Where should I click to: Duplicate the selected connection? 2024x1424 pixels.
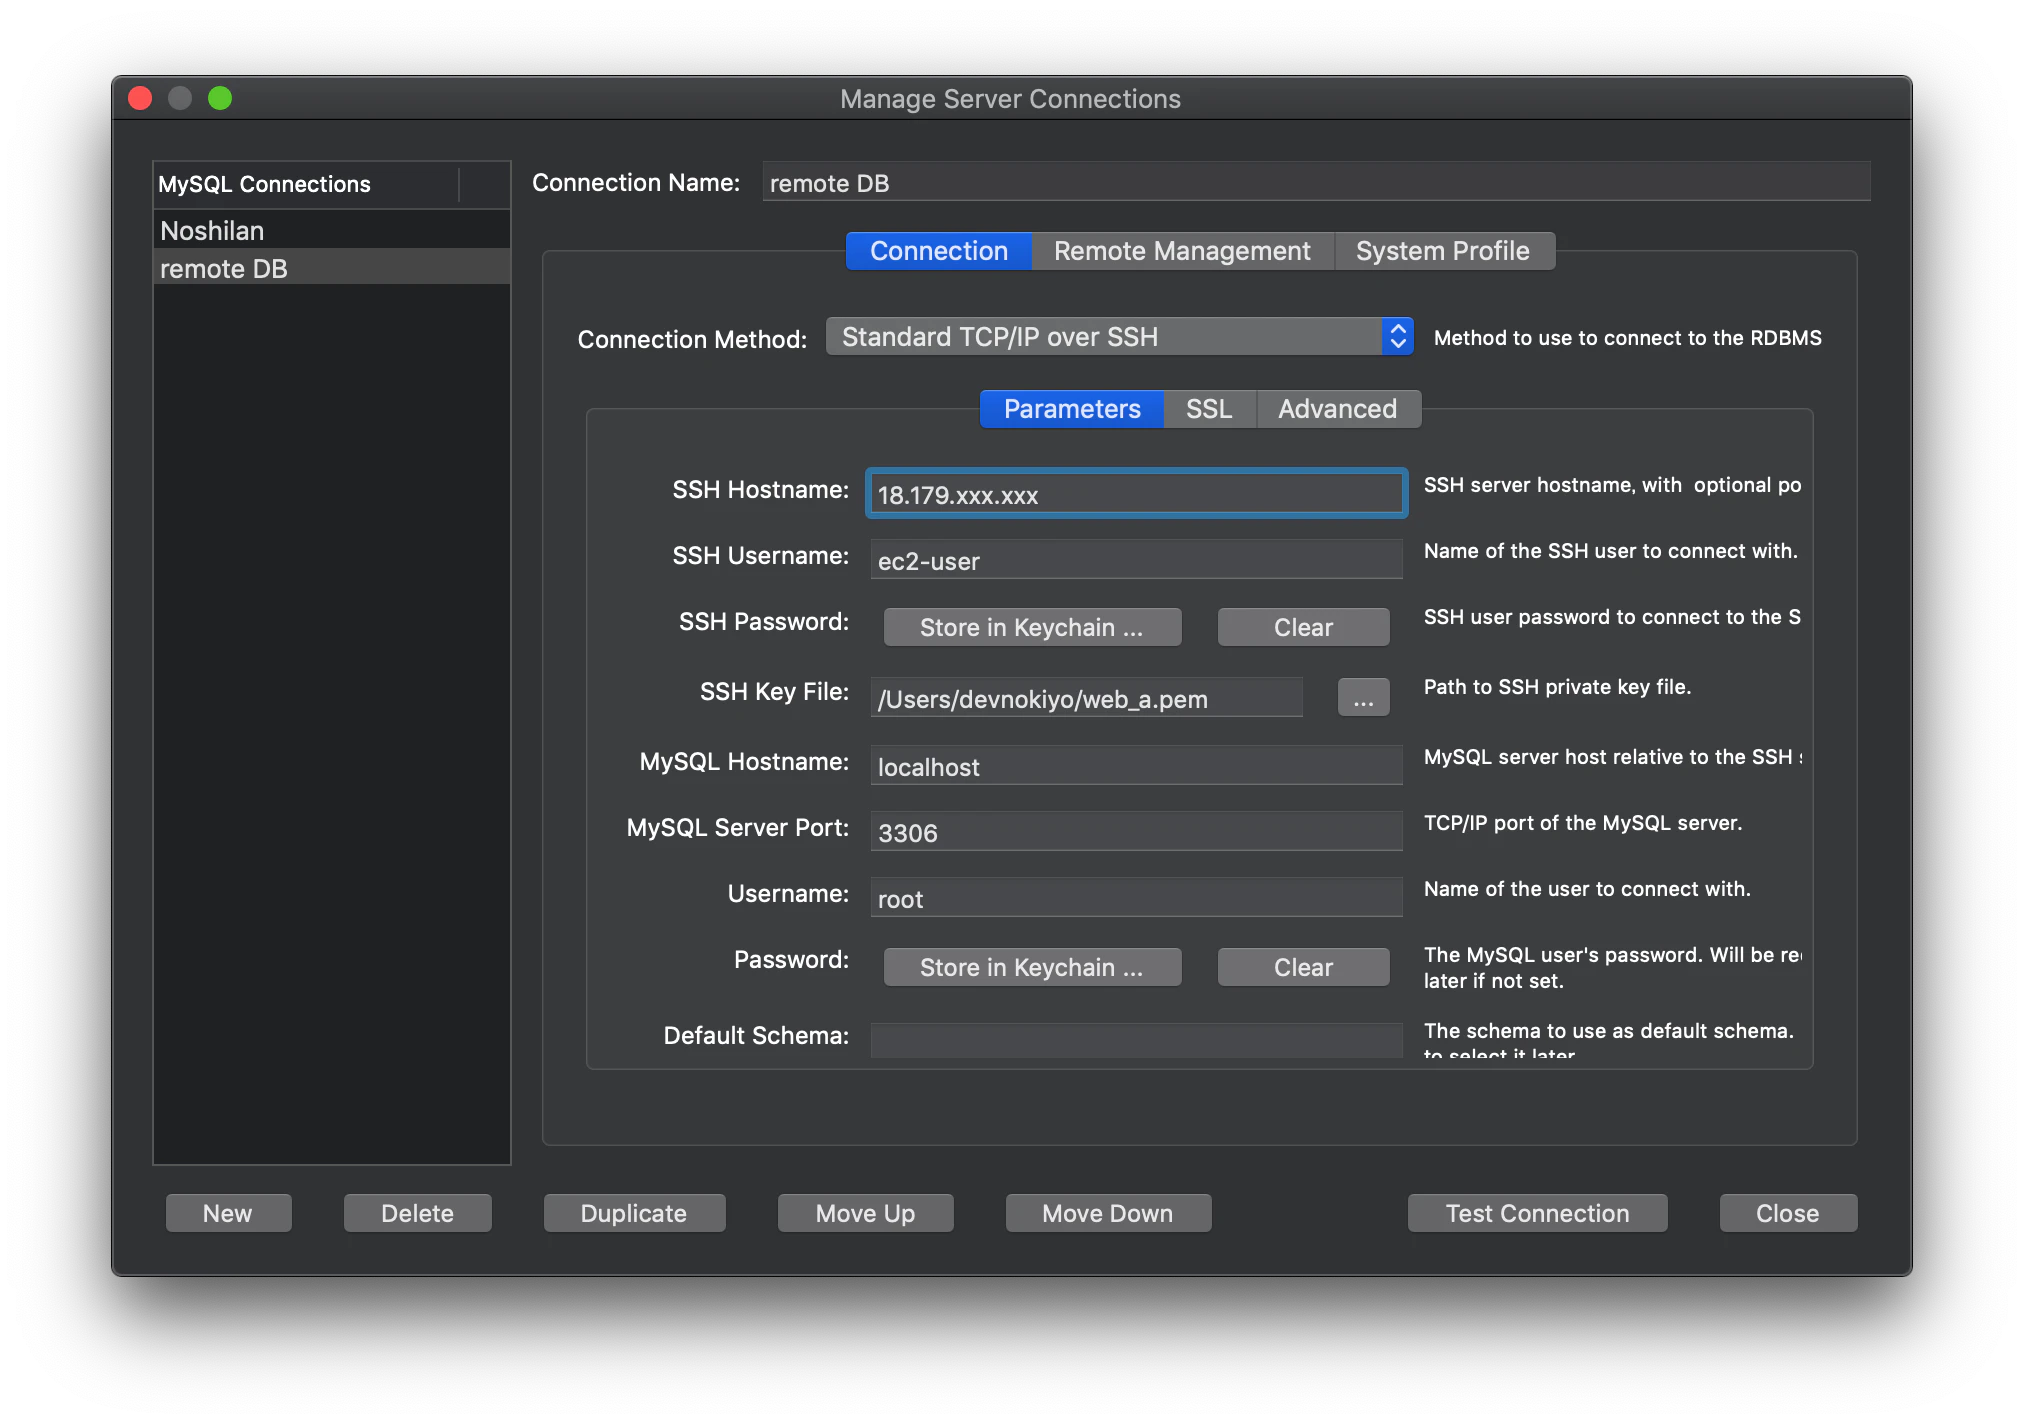[634, 1213]
